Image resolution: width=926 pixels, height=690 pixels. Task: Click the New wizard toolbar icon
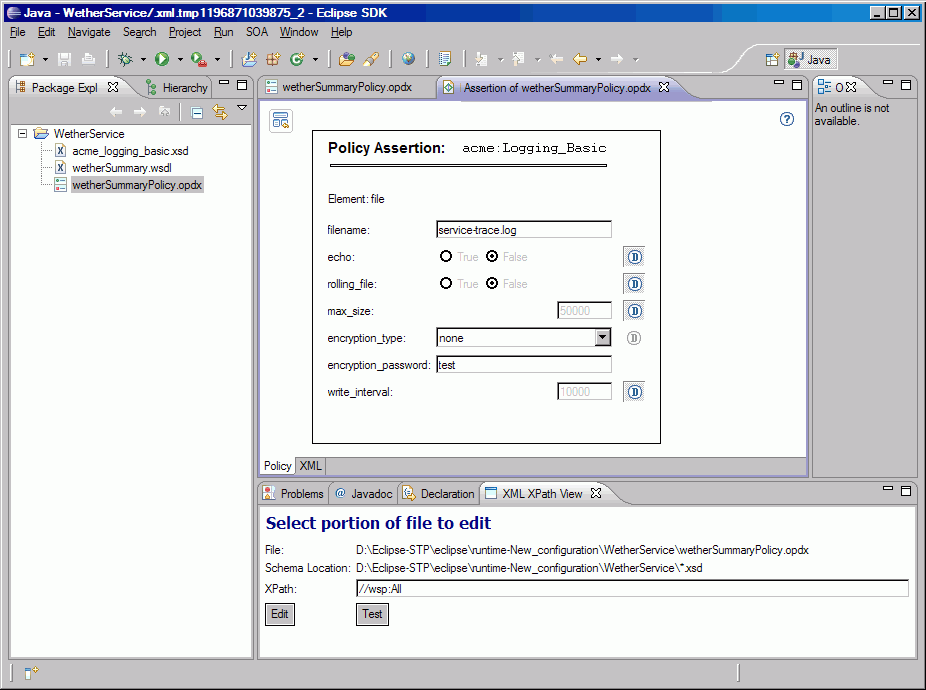click(x=27, y=59)
